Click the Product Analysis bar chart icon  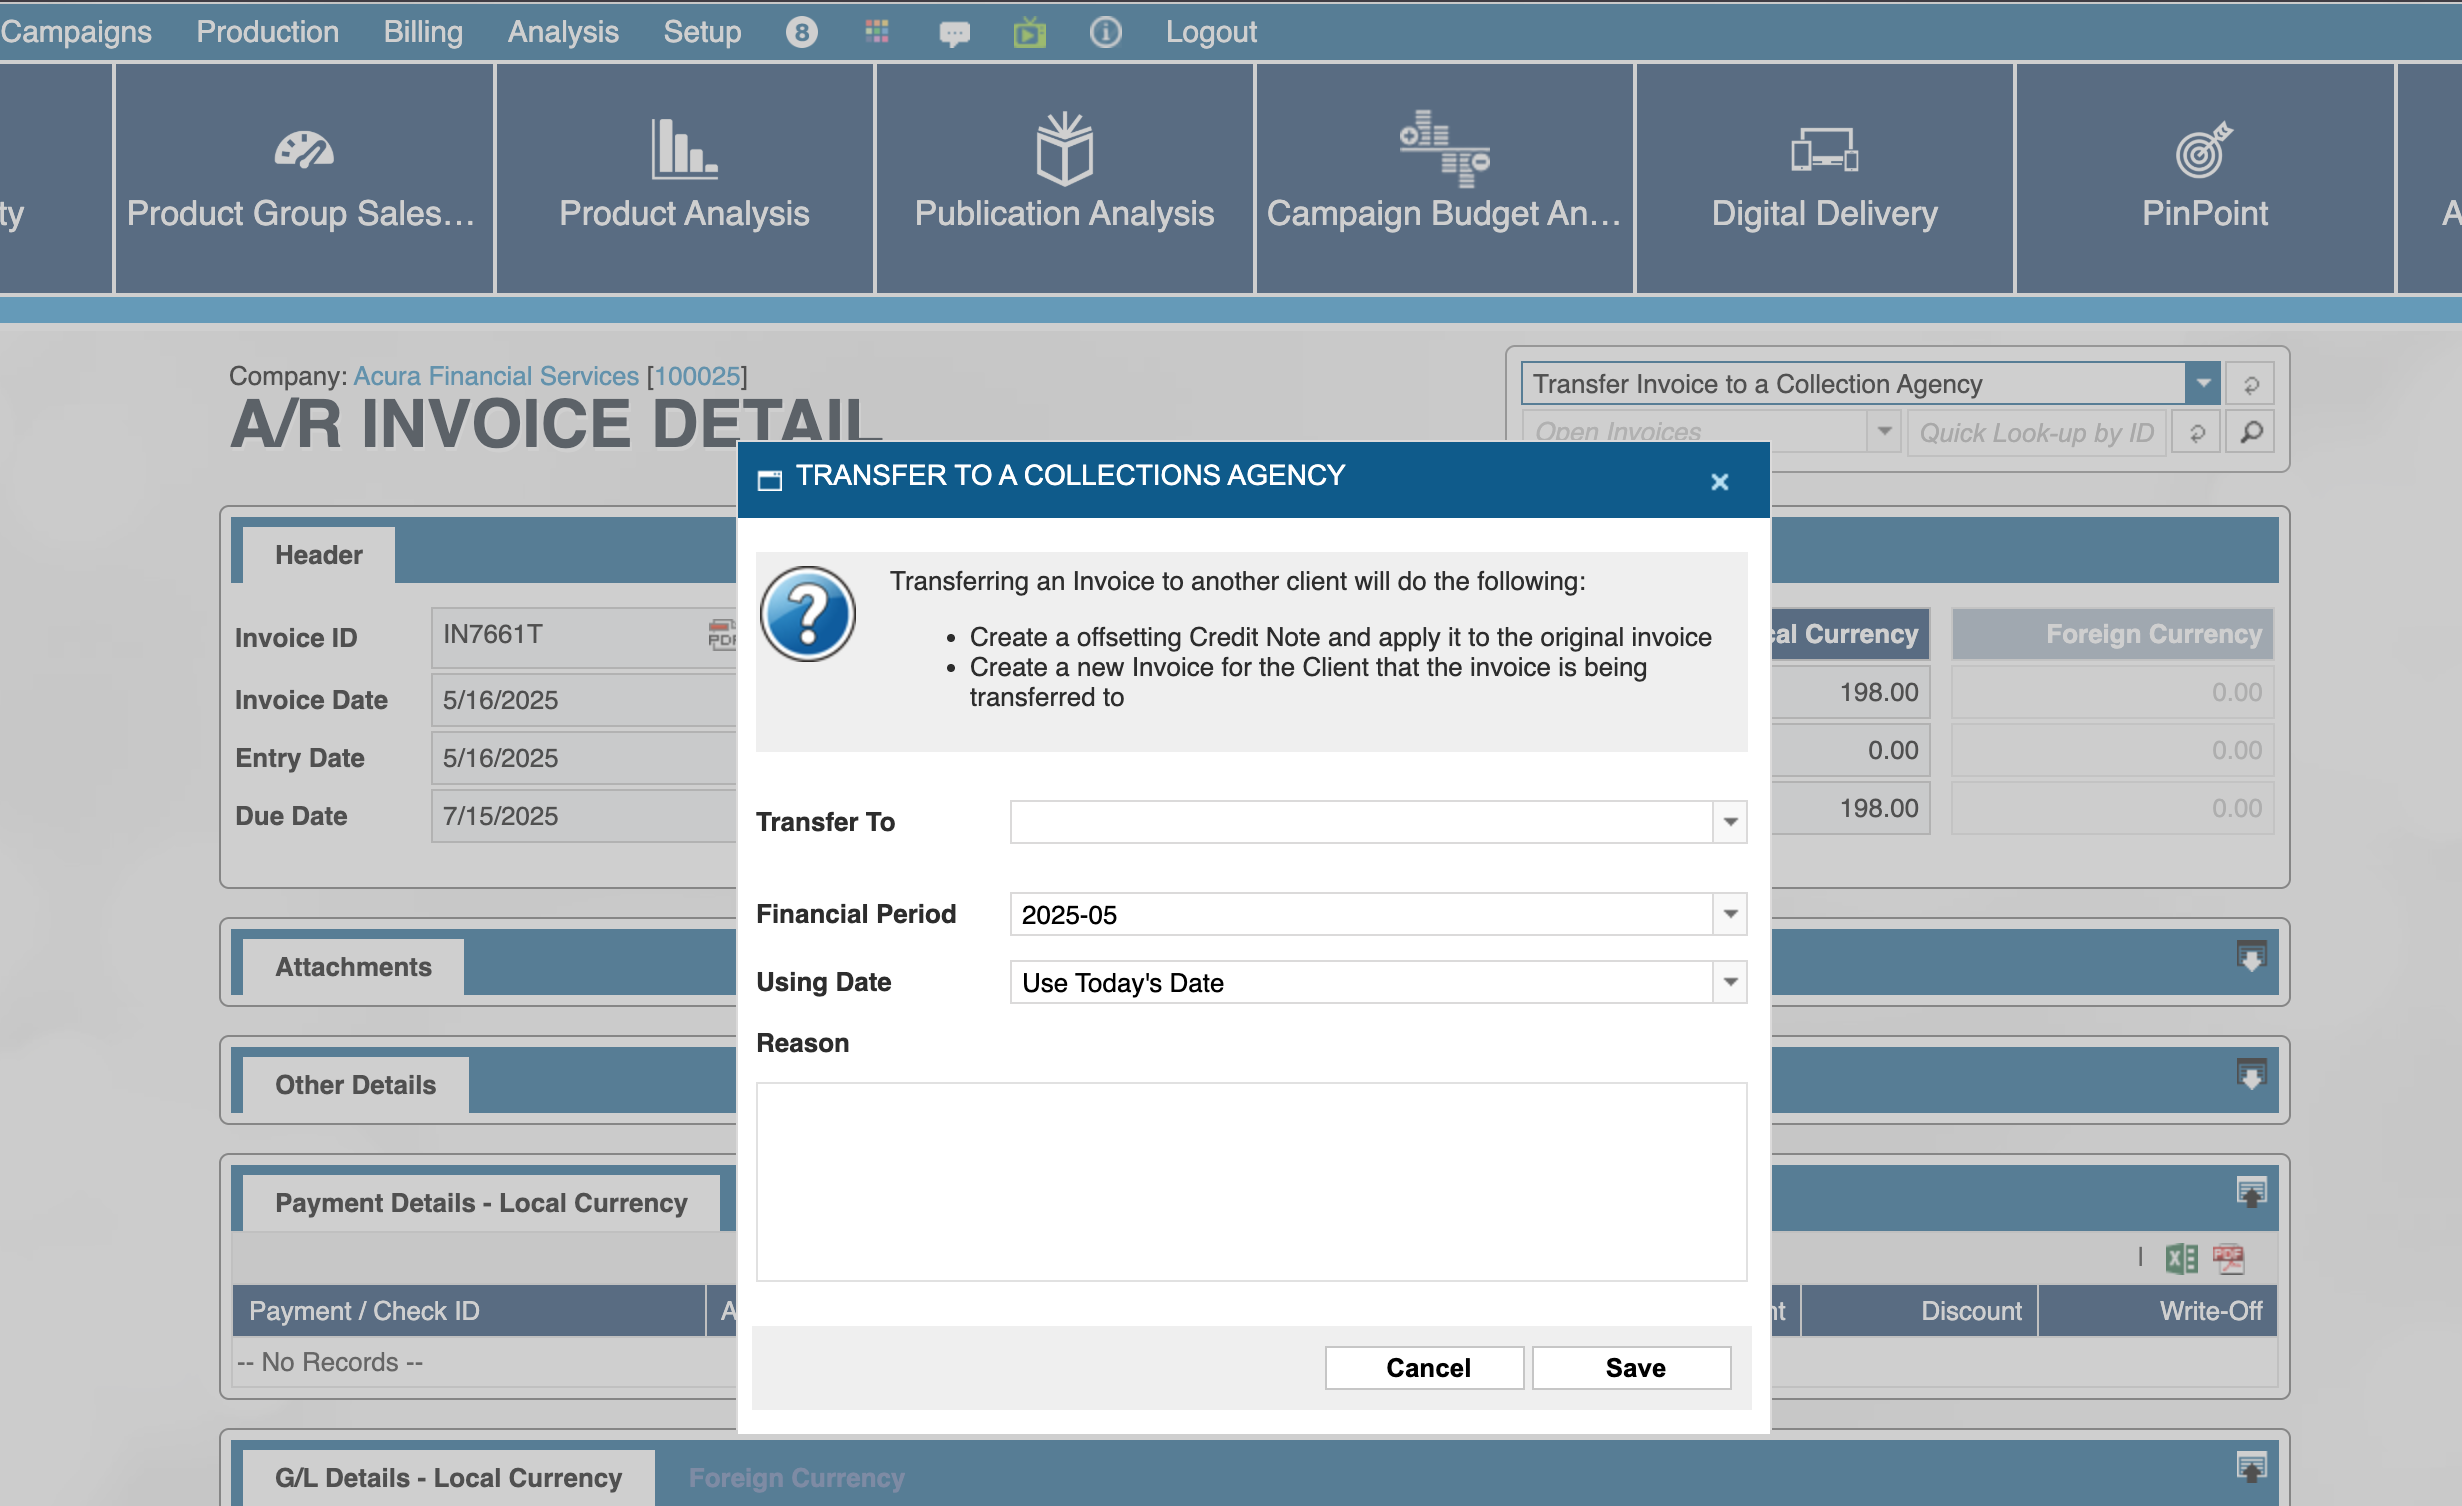click(x=684, y=150)
